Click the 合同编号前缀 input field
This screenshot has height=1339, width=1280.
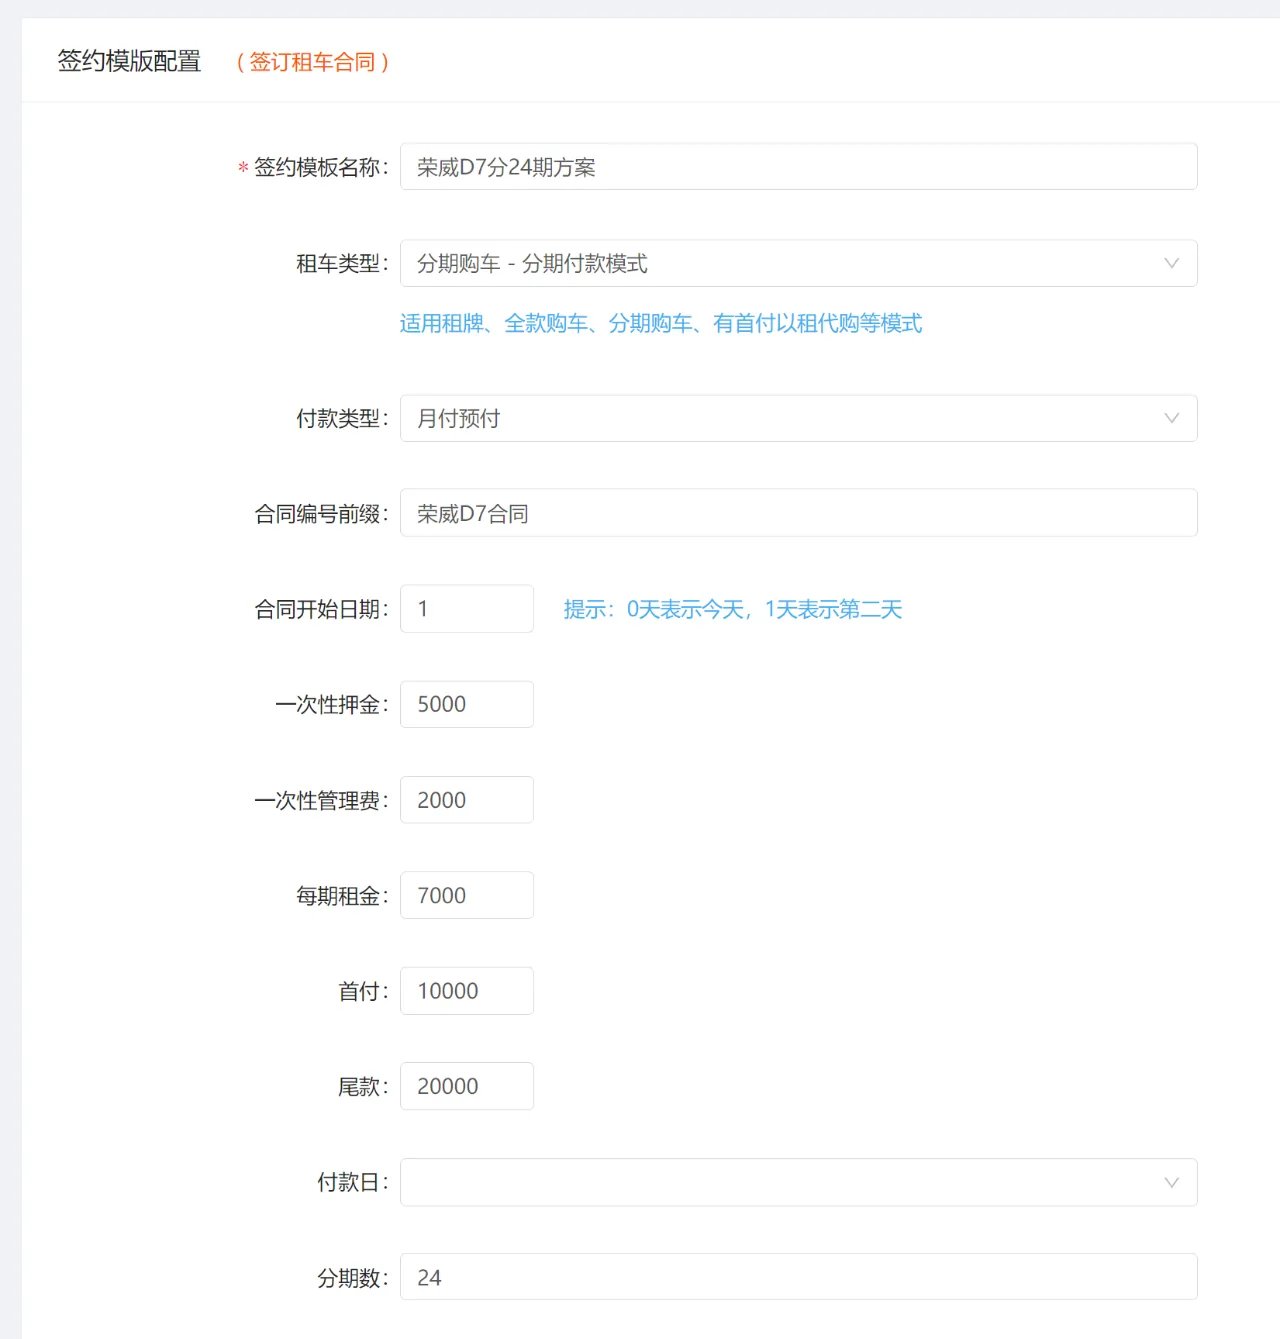(x=798, y=513)
